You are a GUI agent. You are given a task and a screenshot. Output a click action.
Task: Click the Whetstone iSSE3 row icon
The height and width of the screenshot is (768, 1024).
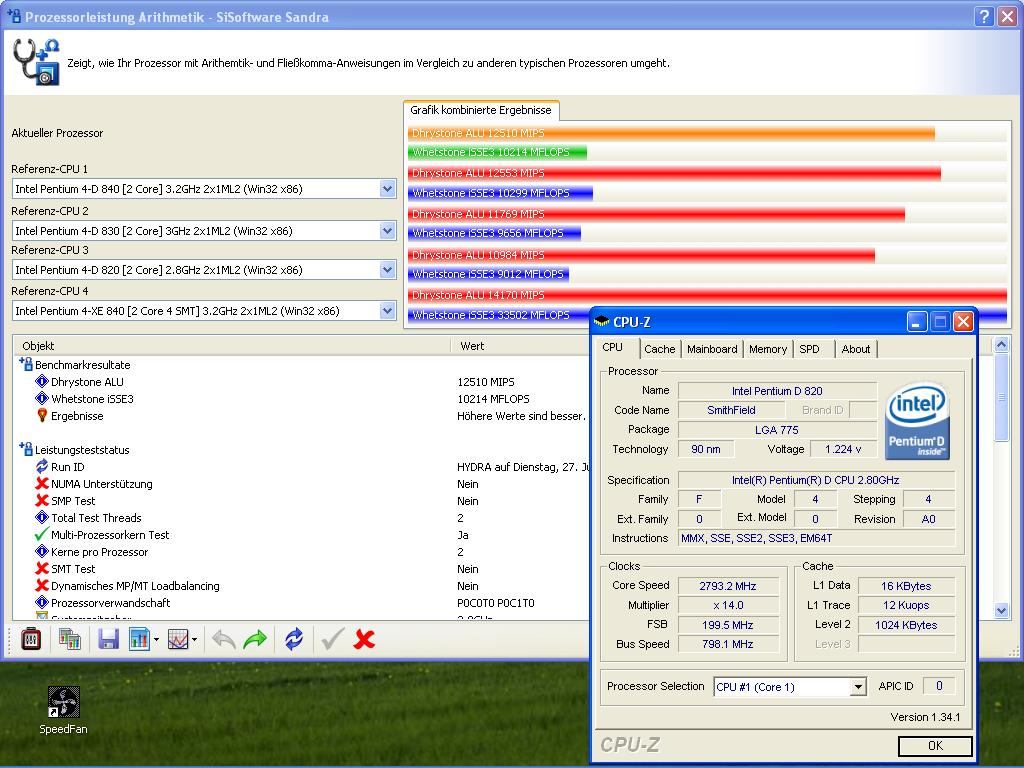pos(42,398)
